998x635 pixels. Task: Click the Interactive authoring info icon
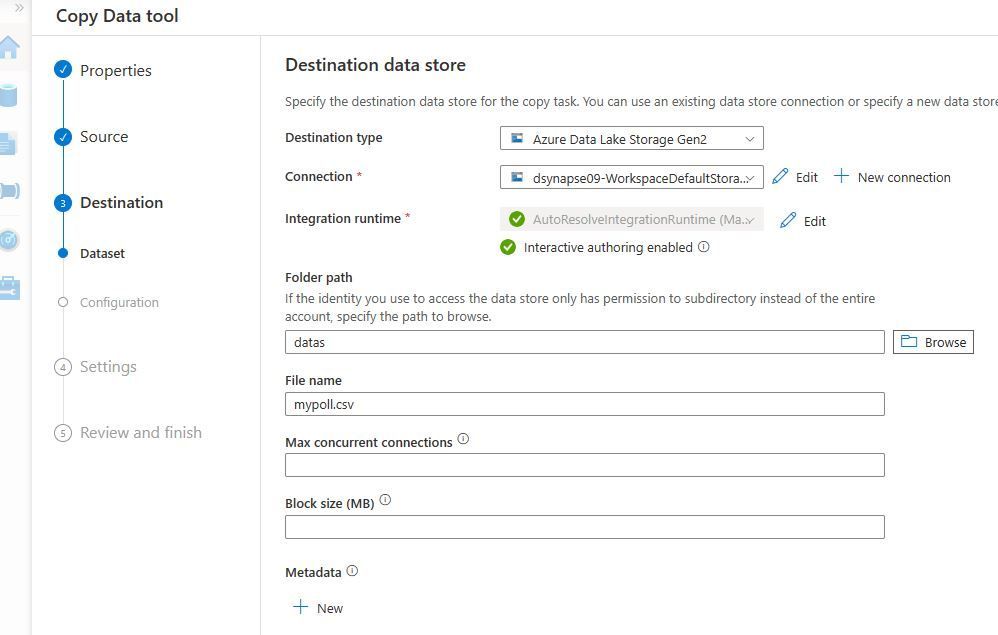click(703, 247)
